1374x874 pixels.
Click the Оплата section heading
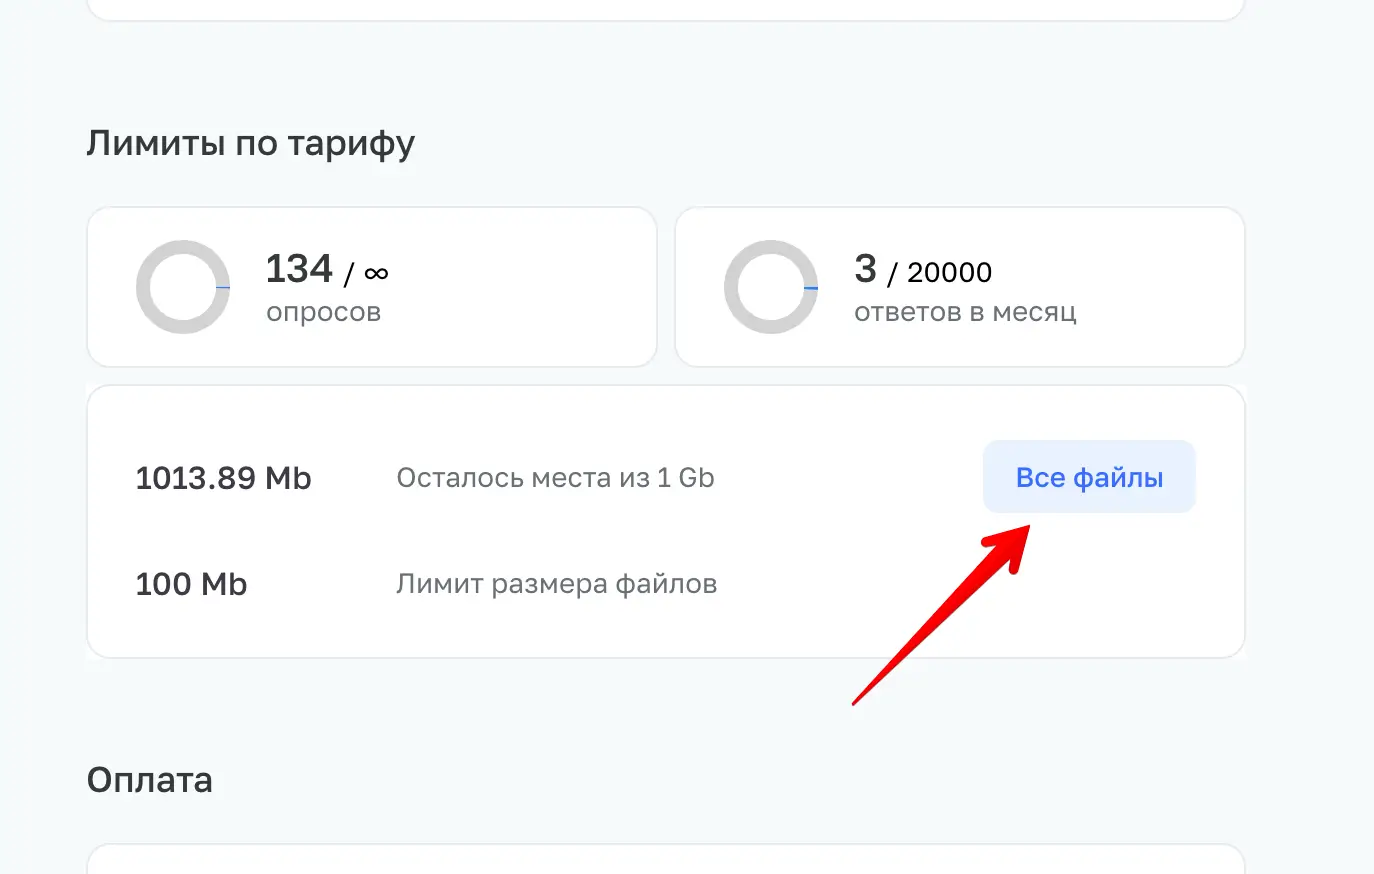[150, 780]
